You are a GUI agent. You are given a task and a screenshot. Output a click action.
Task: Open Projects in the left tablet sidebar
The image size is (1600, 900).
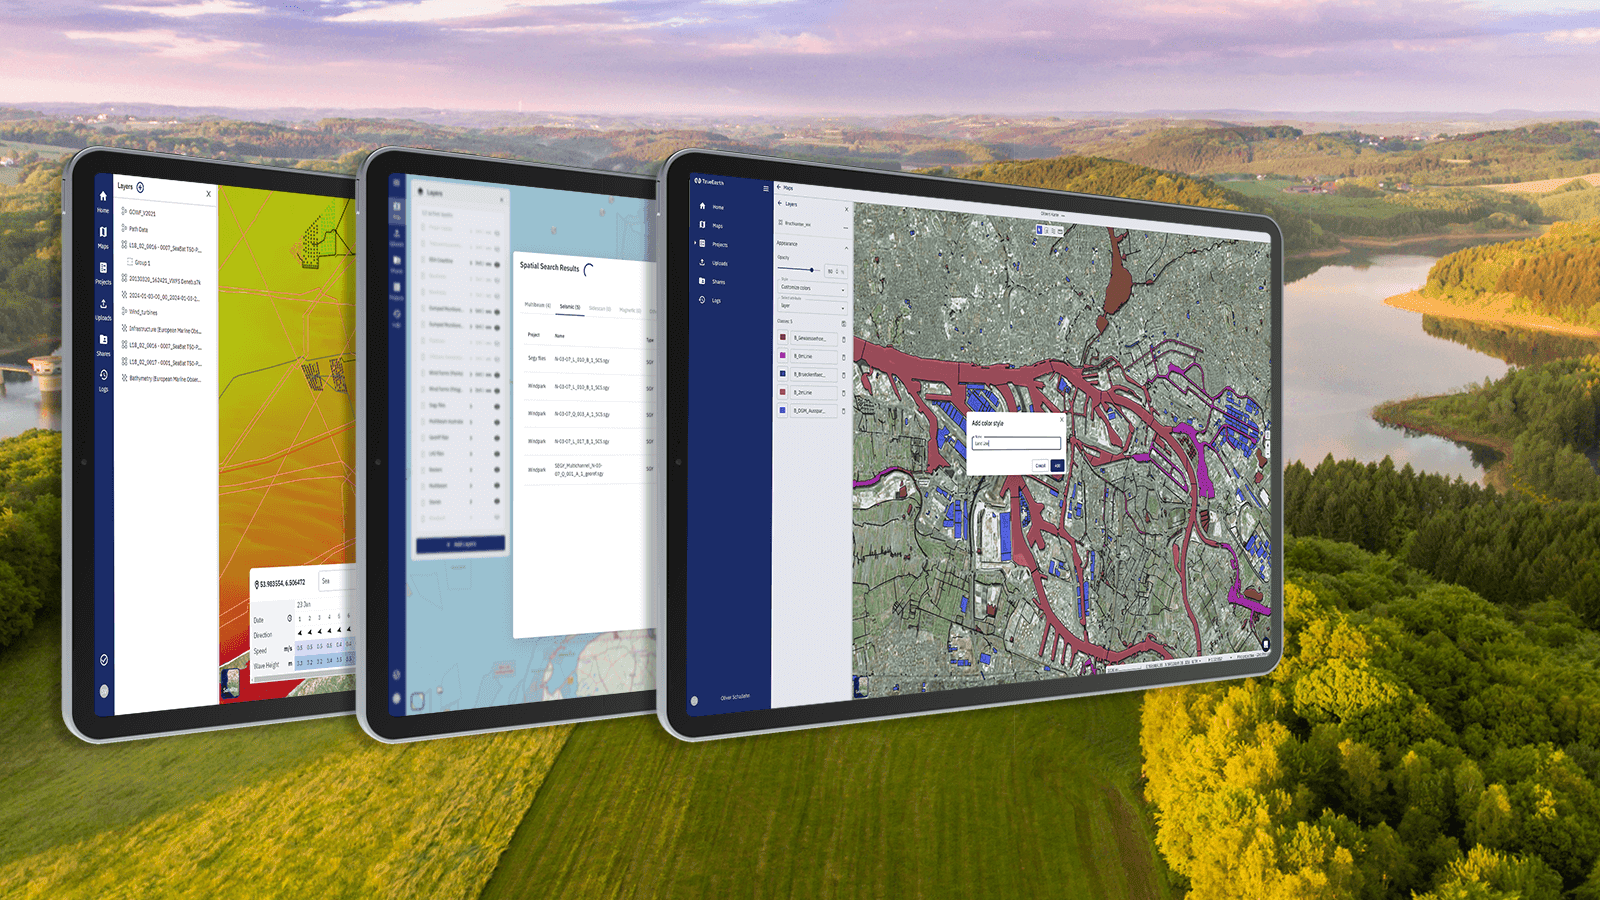coord(103,273)
